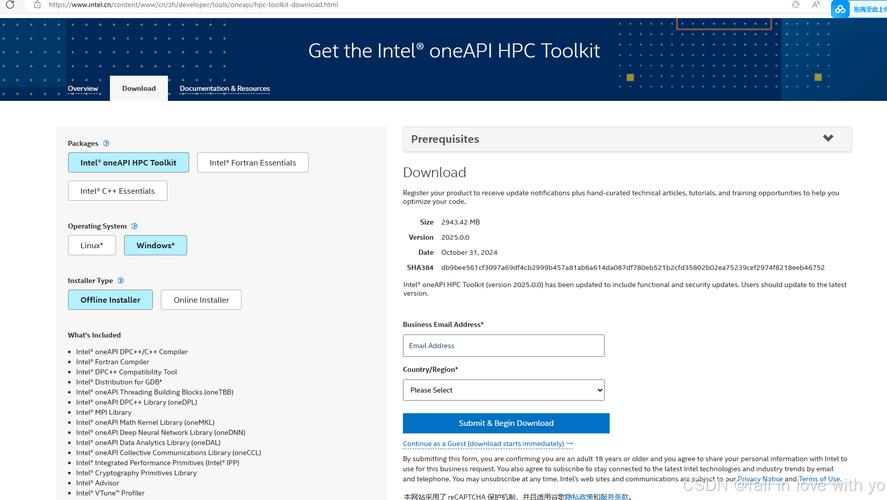Open the Documentation & Resources tab
The height and width of the screenshot is (500, 887).
pyautogui.click(x=224, y=88)
